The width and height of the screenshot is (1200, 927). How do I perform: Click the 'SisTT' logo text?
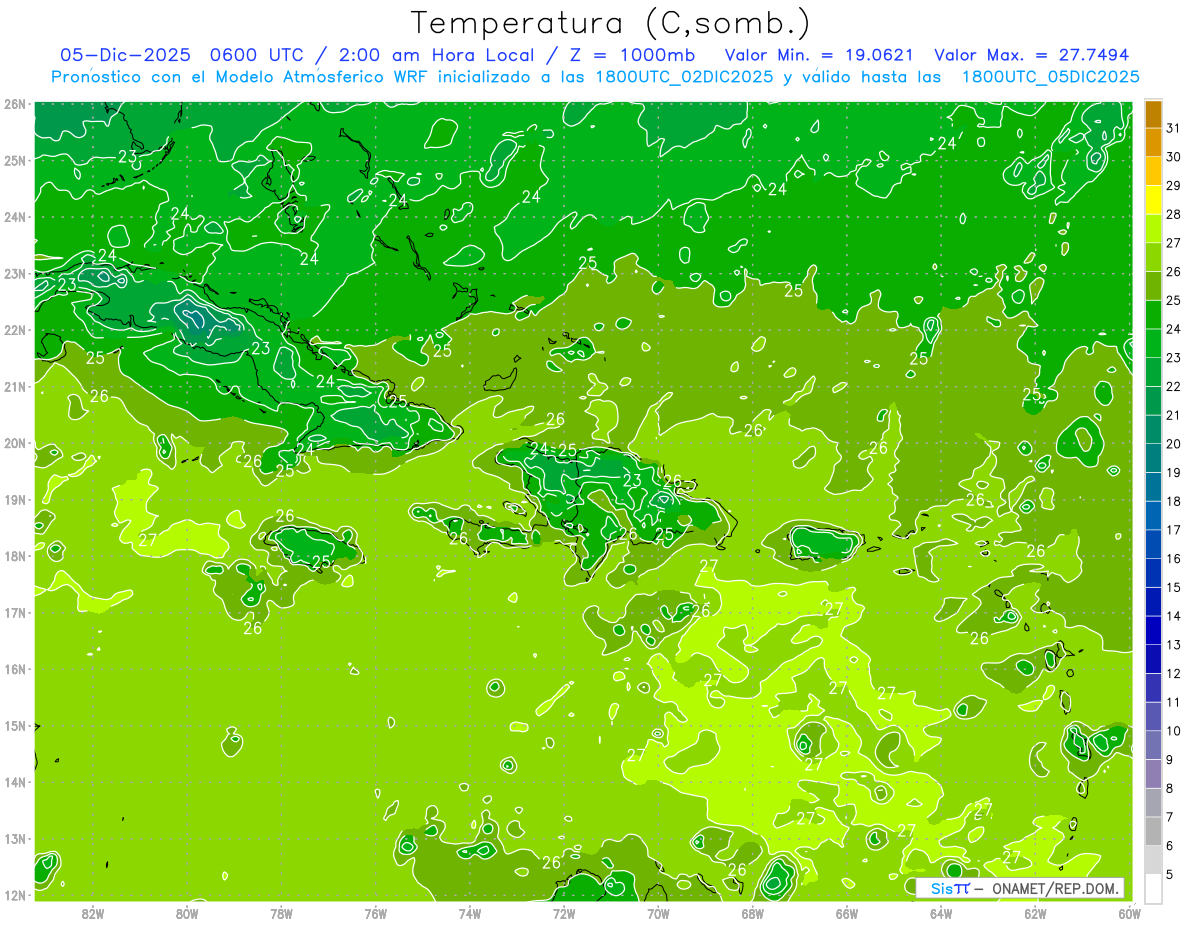950,888
